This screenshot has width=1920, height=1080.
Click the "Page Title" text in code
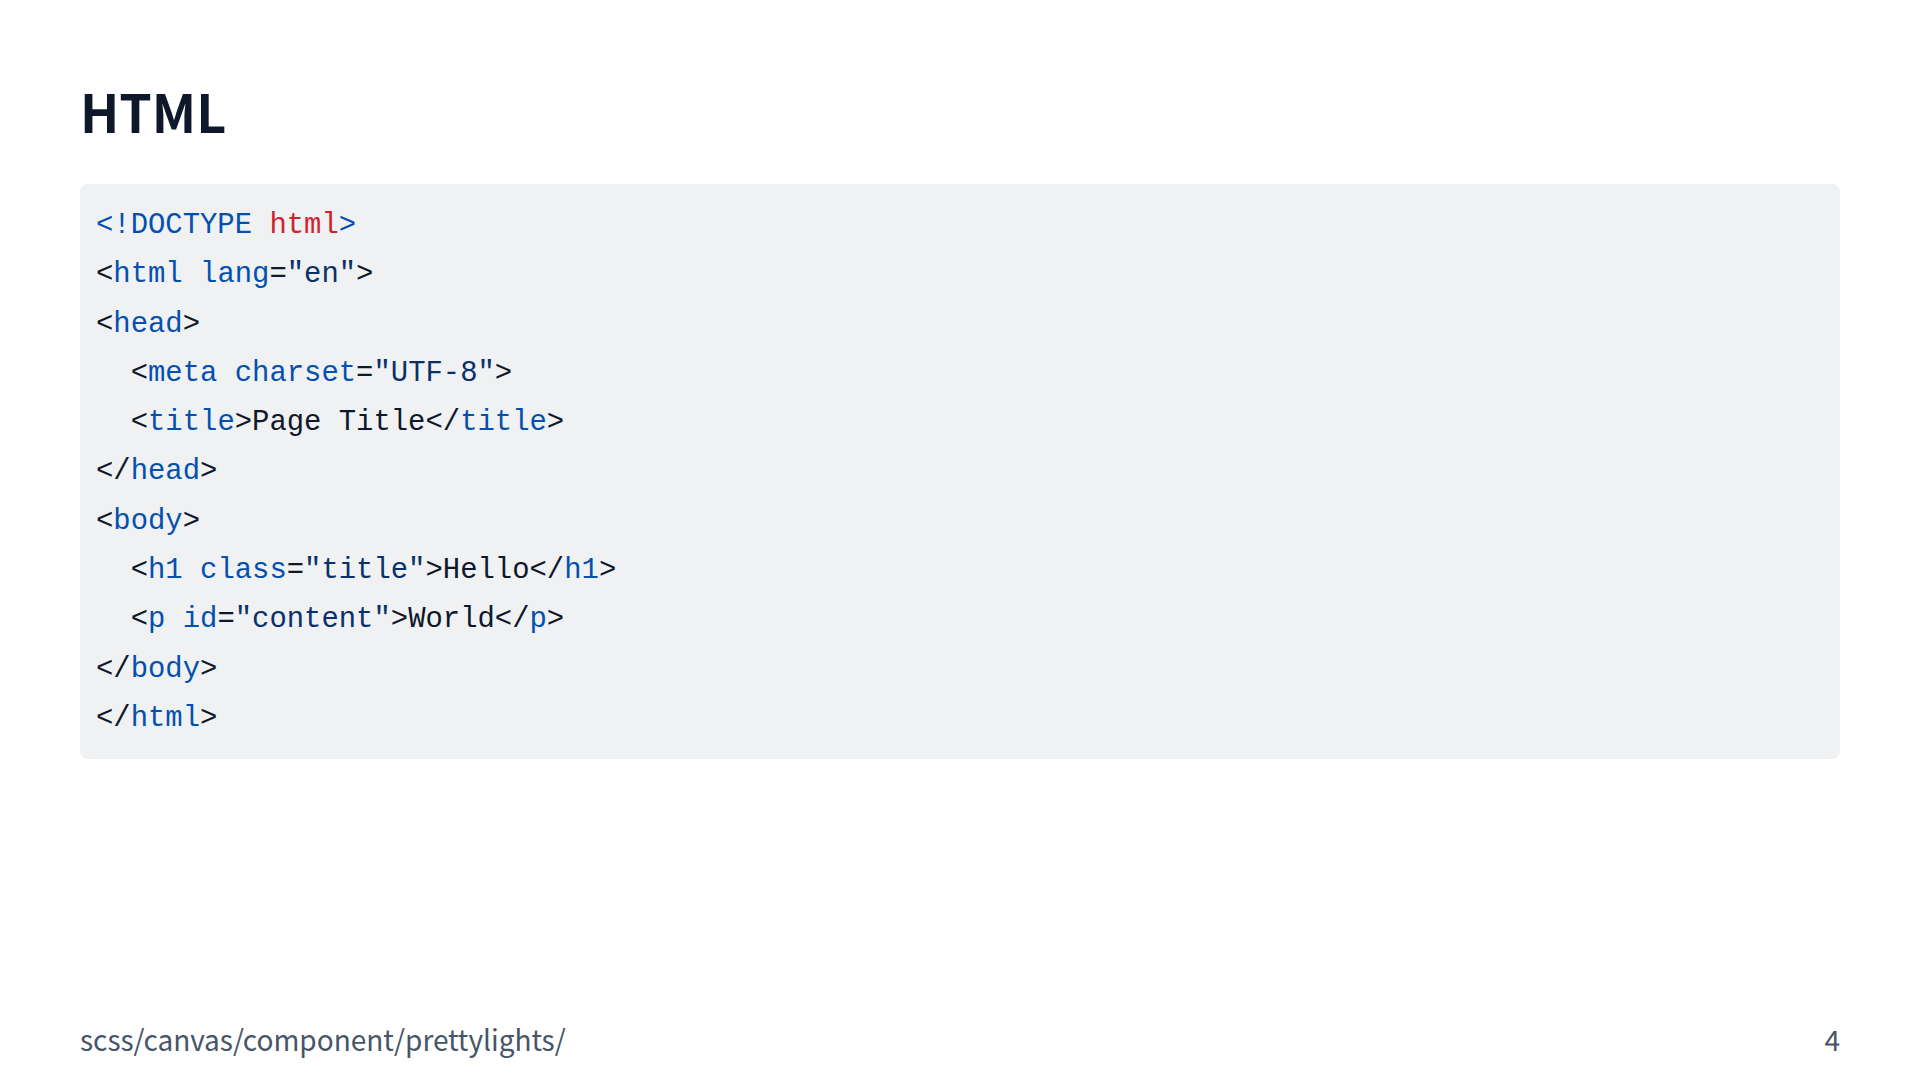point(338,421)
